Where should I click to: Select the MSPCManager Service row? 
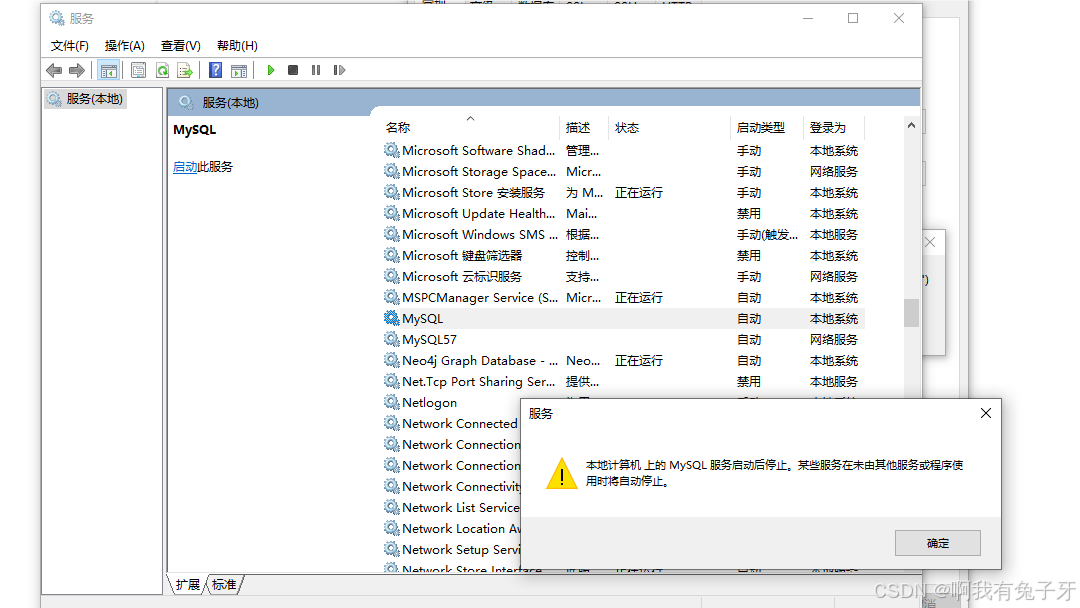pos(623,297)
